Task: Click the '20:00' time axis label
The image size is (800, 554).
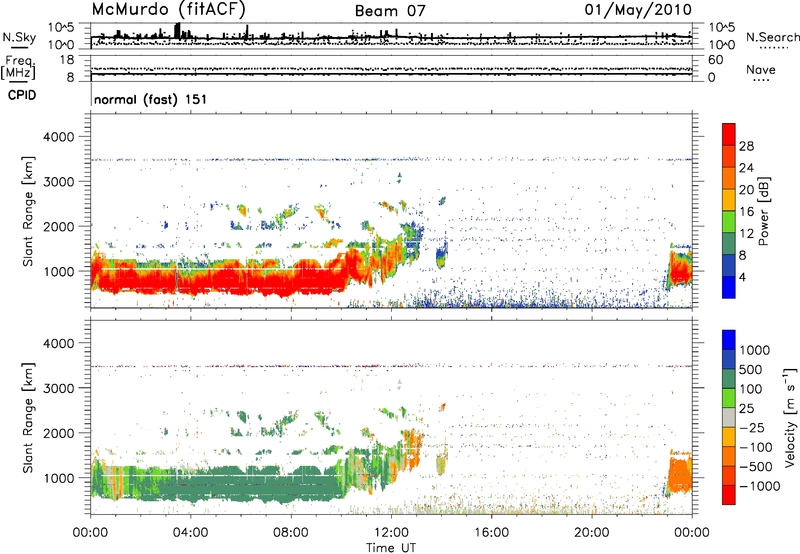Action: pos(592,533)
